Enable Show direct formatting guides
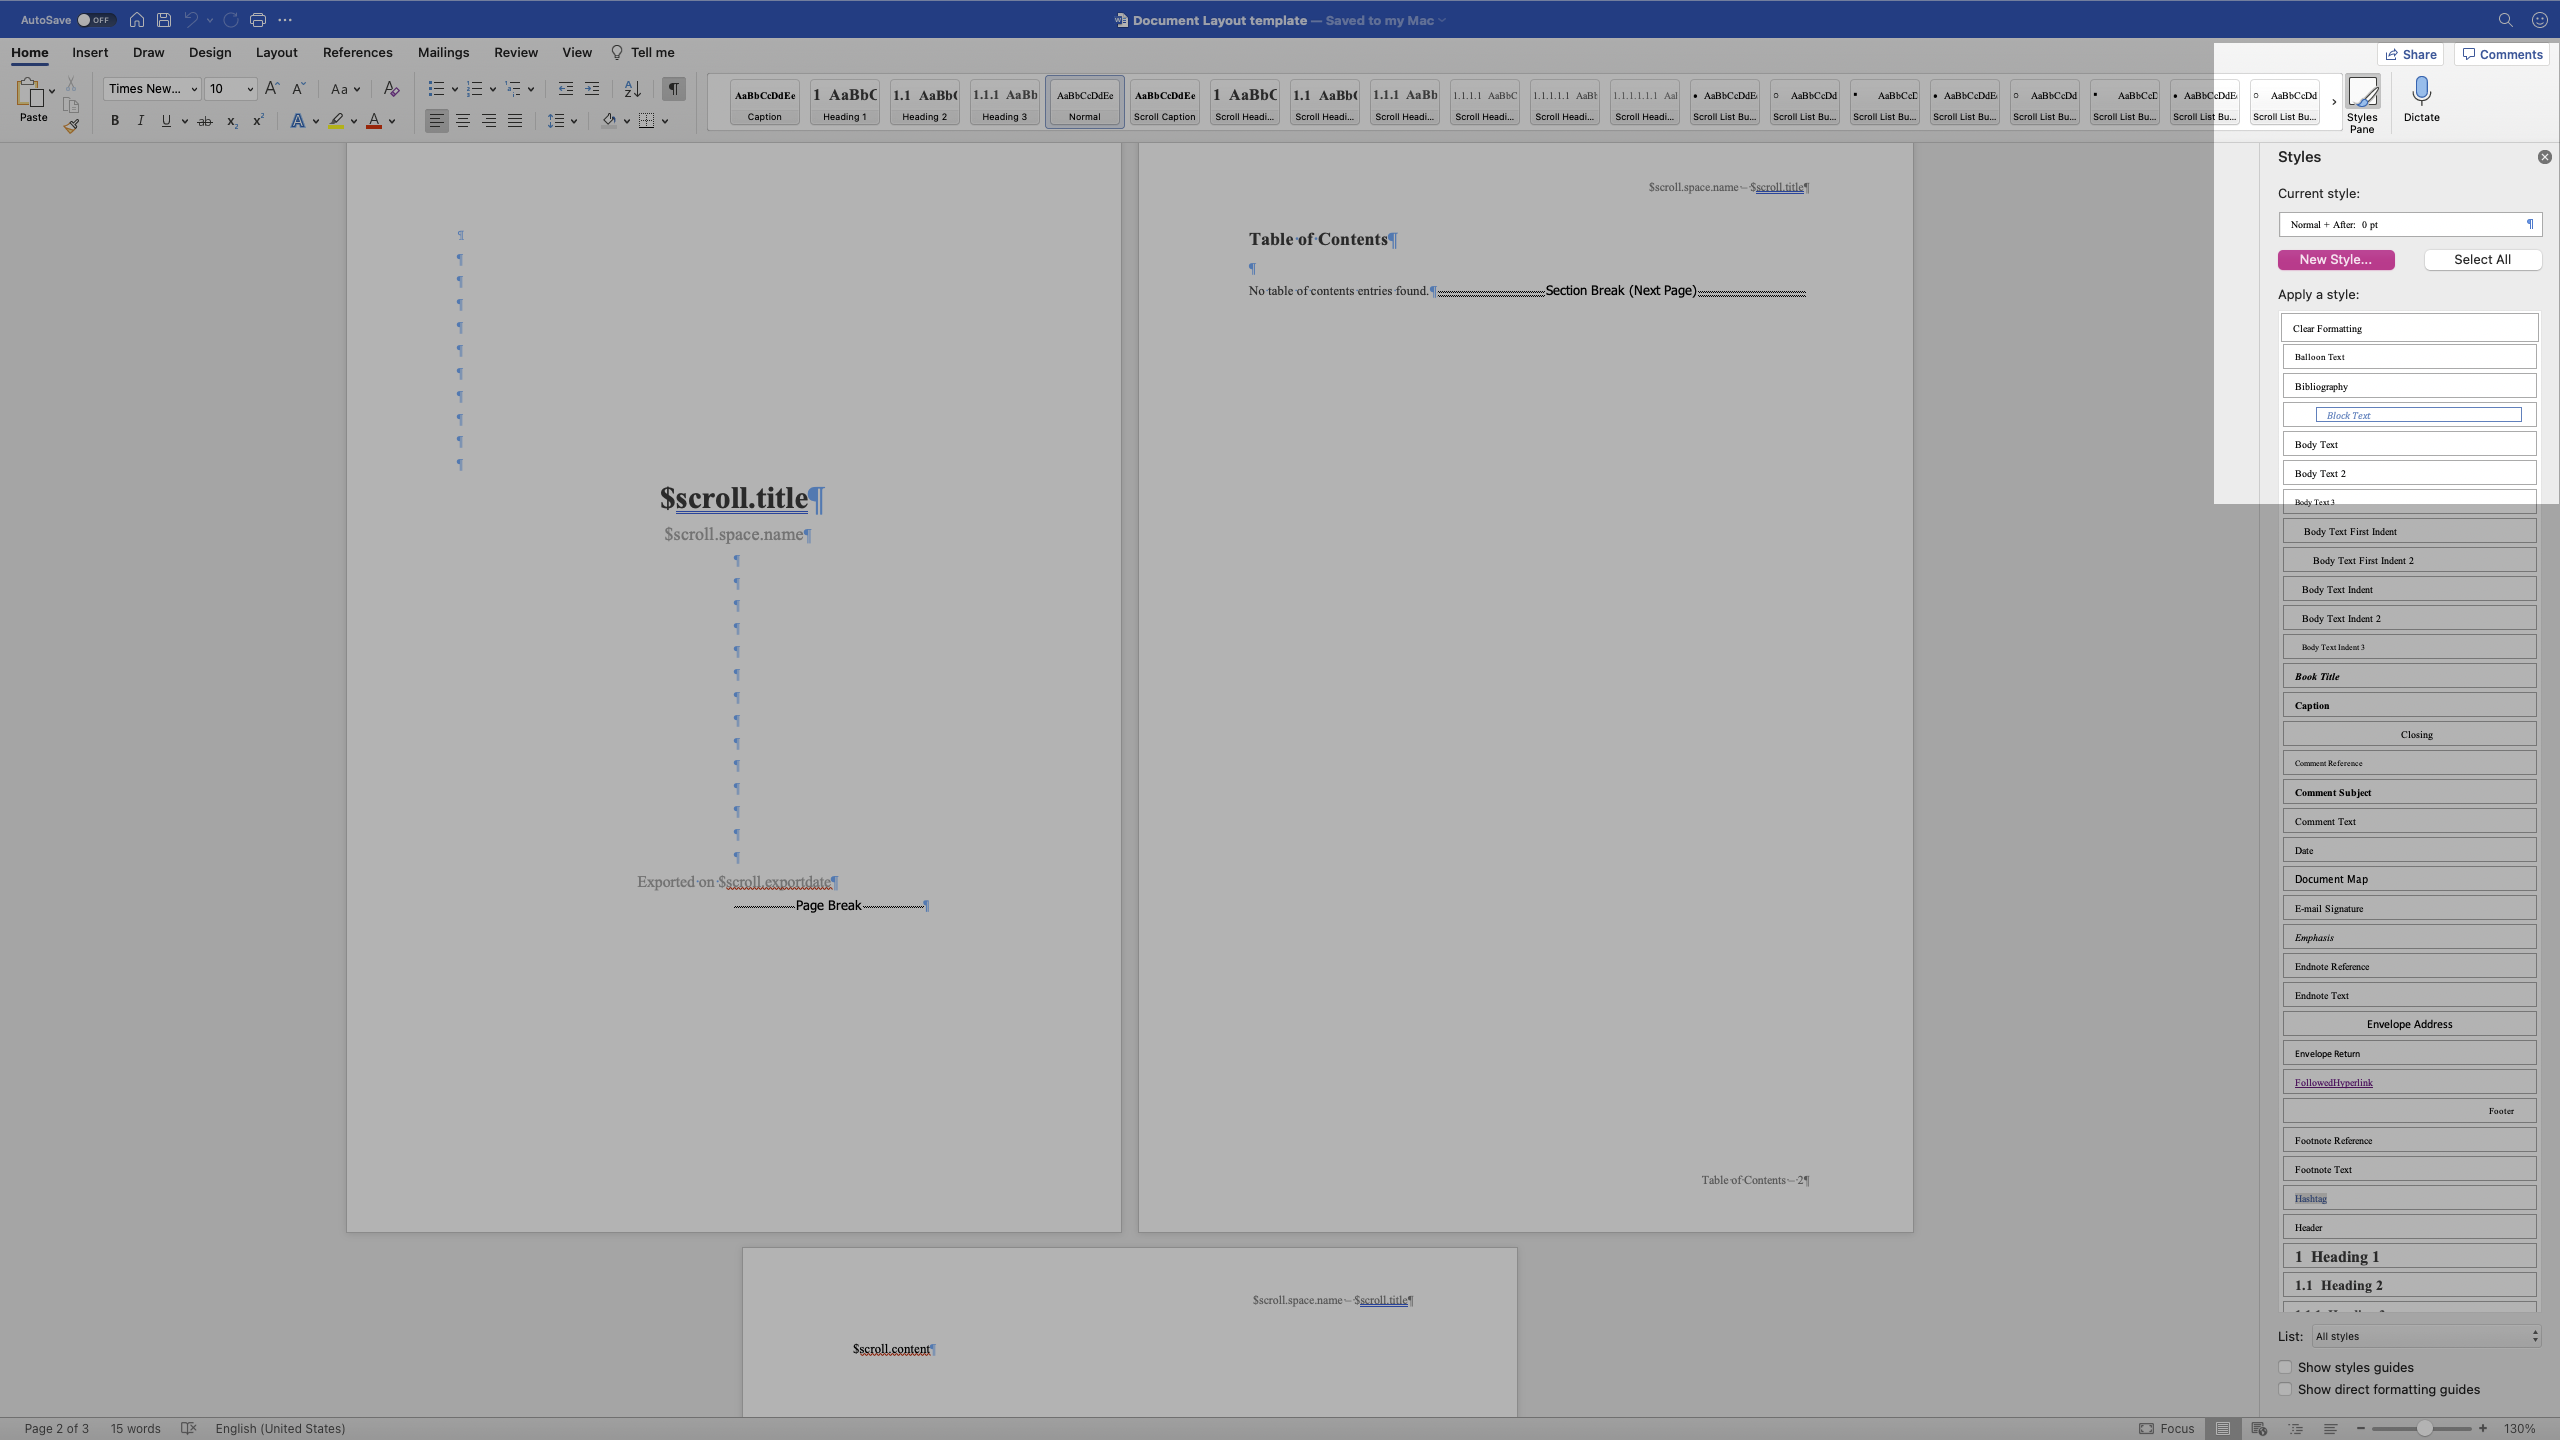The height and width of the screenshot is (1440, 2560). 2286,1389
